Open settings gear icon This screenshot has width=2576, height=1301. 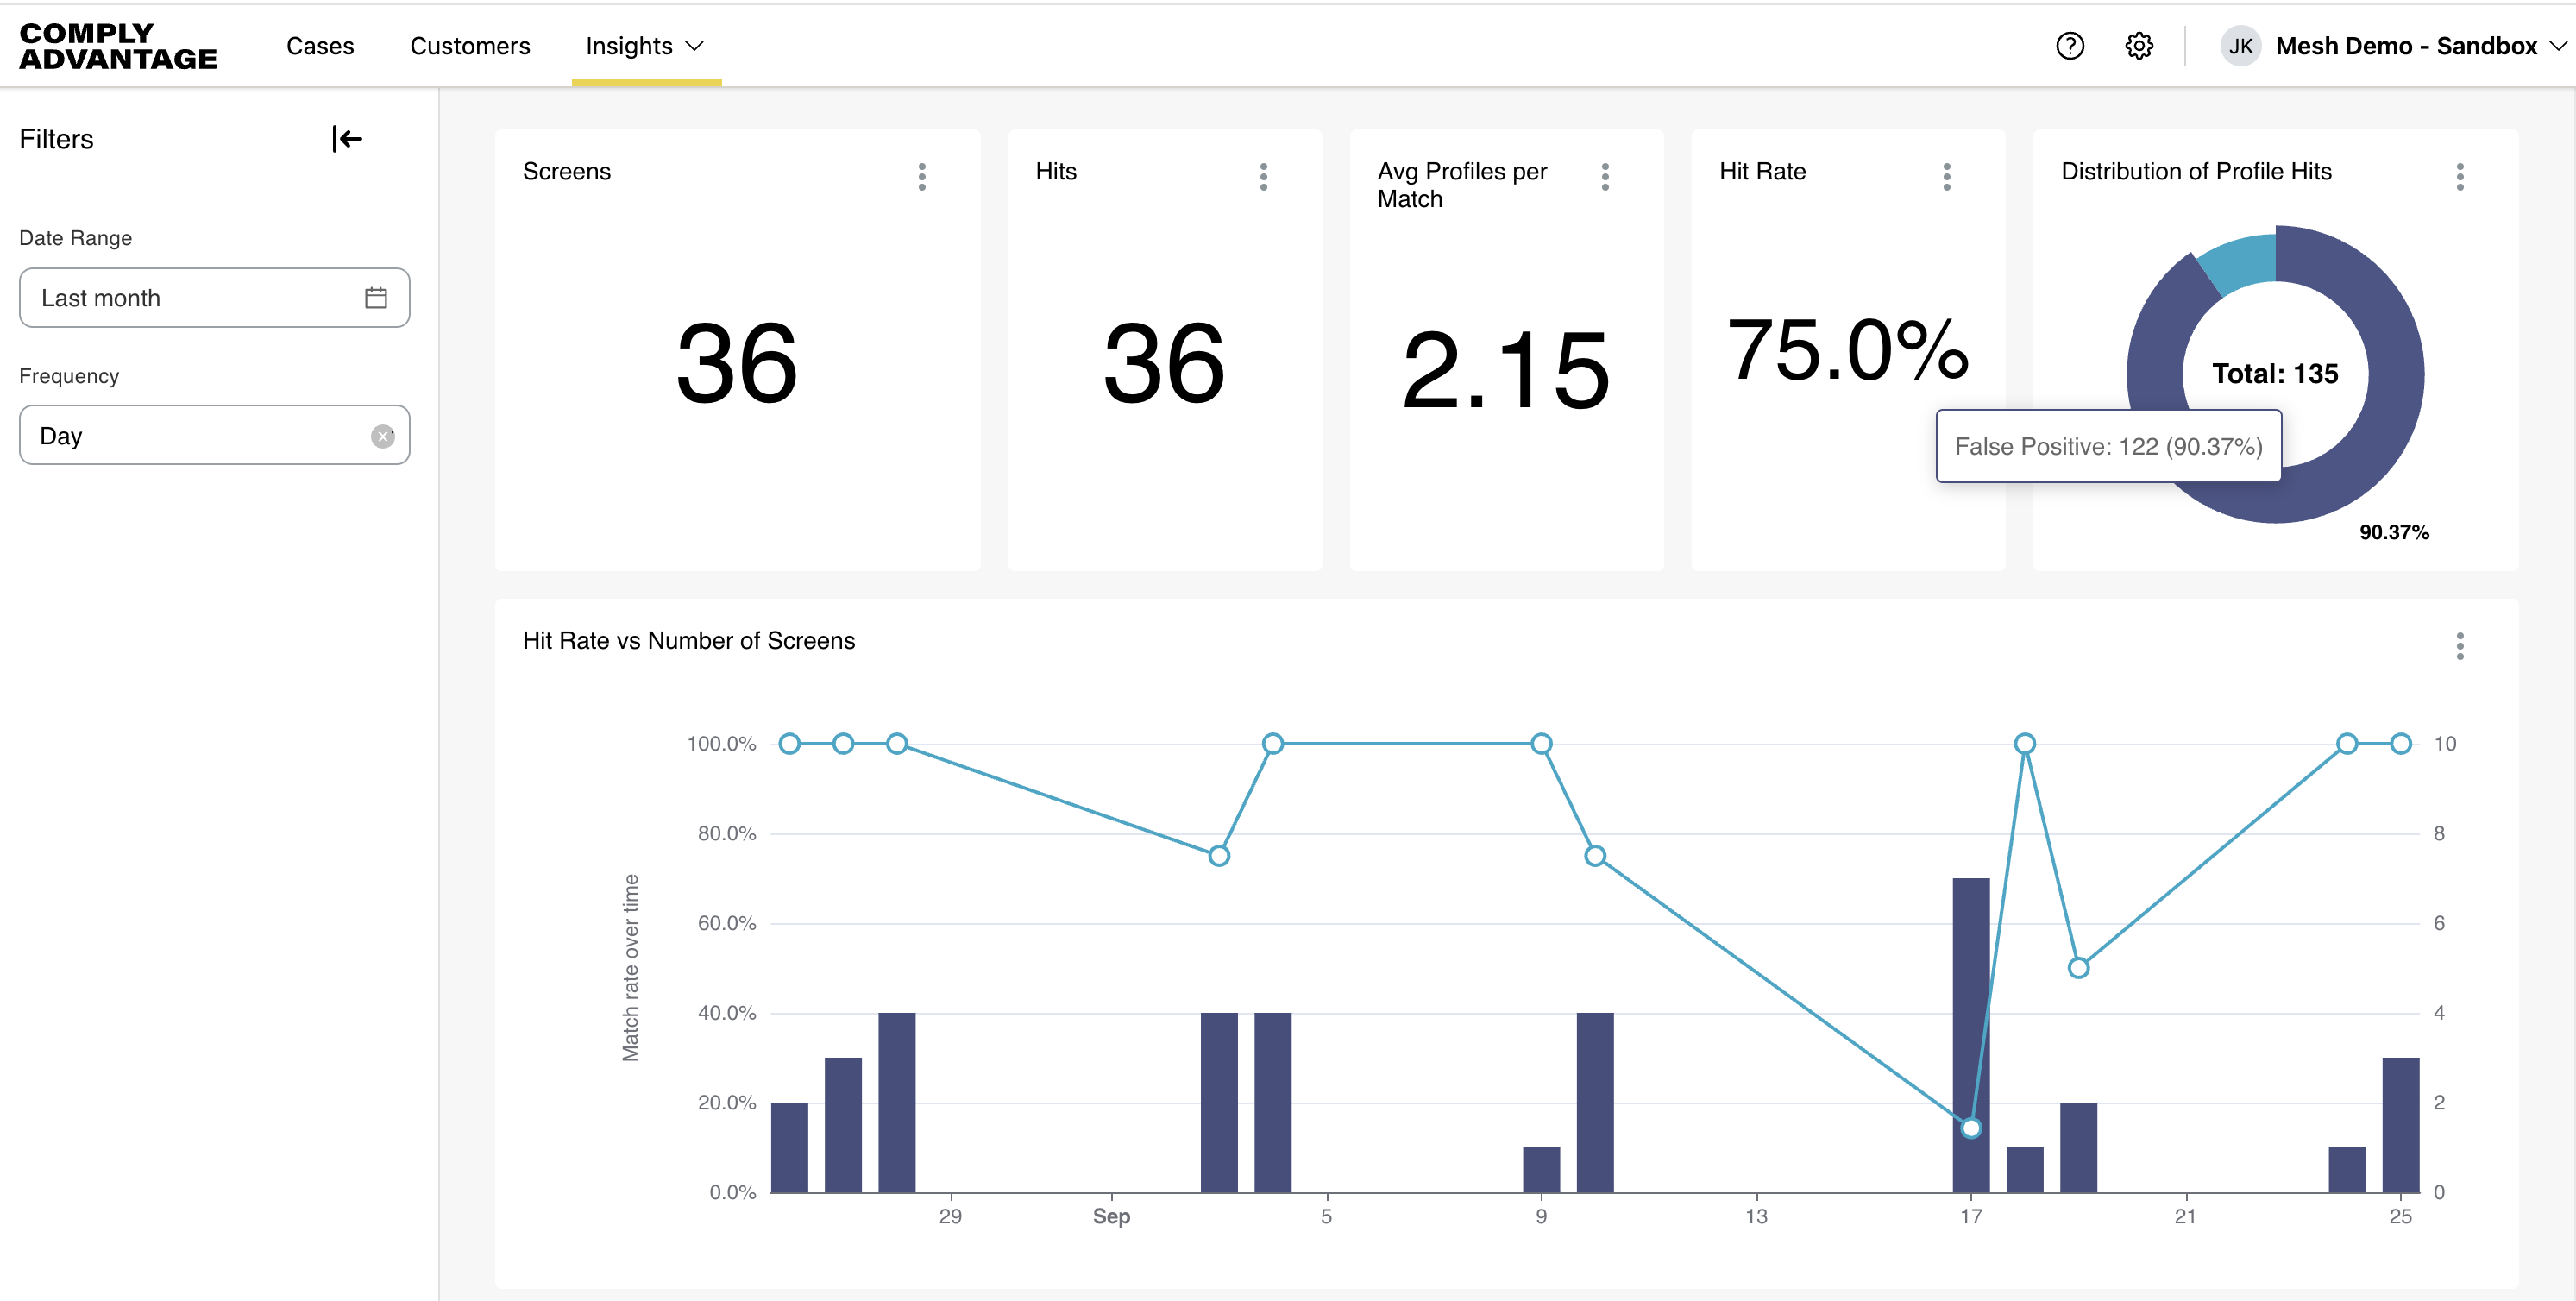pos(2138,46)
